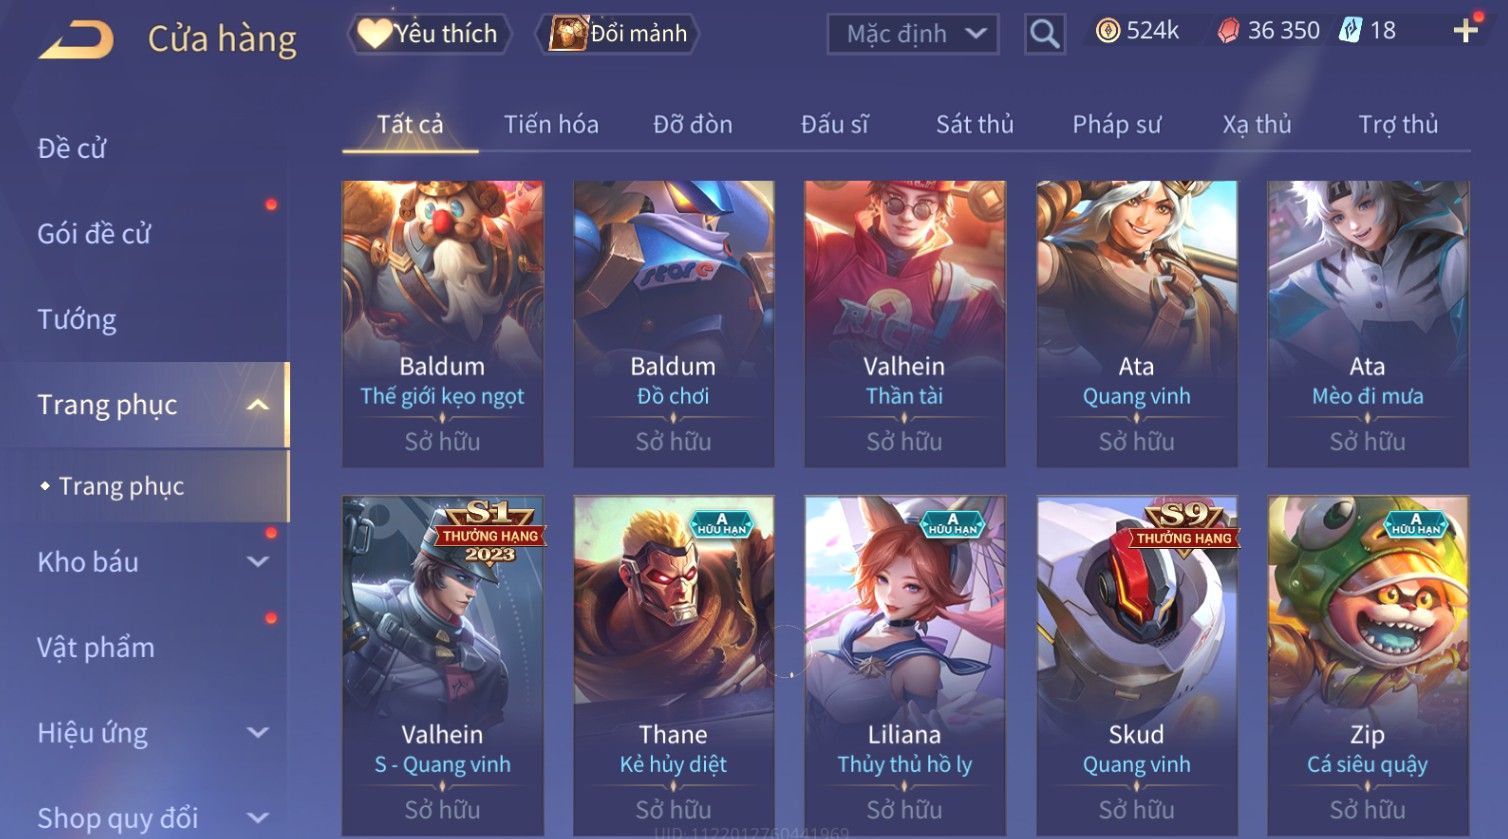
Task: Open the Yêu thích heart favorites
Action: coord(429,34)
